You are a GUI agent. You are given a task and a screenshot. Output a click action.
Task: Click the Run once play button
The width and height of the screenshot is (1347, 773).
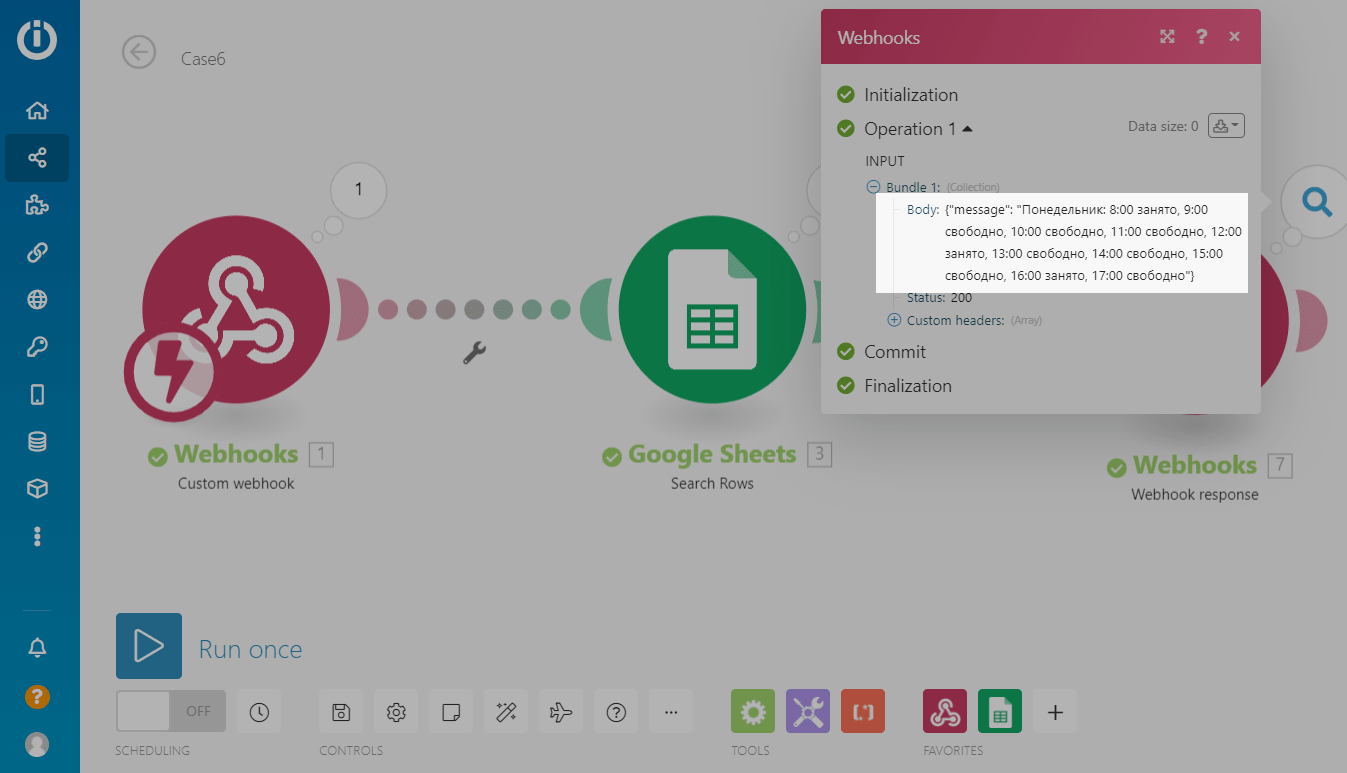[x=149, y=646]
